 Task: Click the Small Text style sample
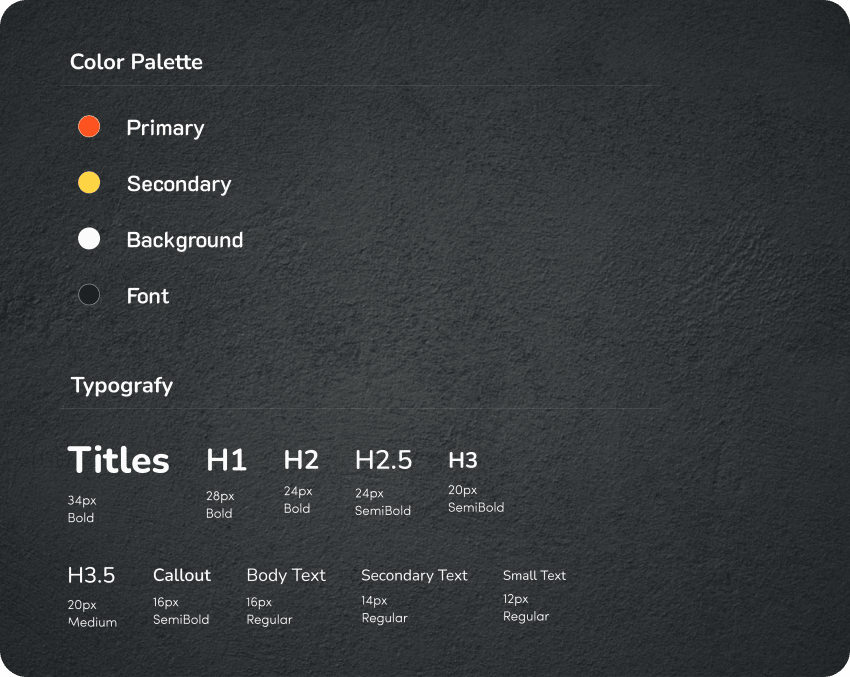point(534,575)
